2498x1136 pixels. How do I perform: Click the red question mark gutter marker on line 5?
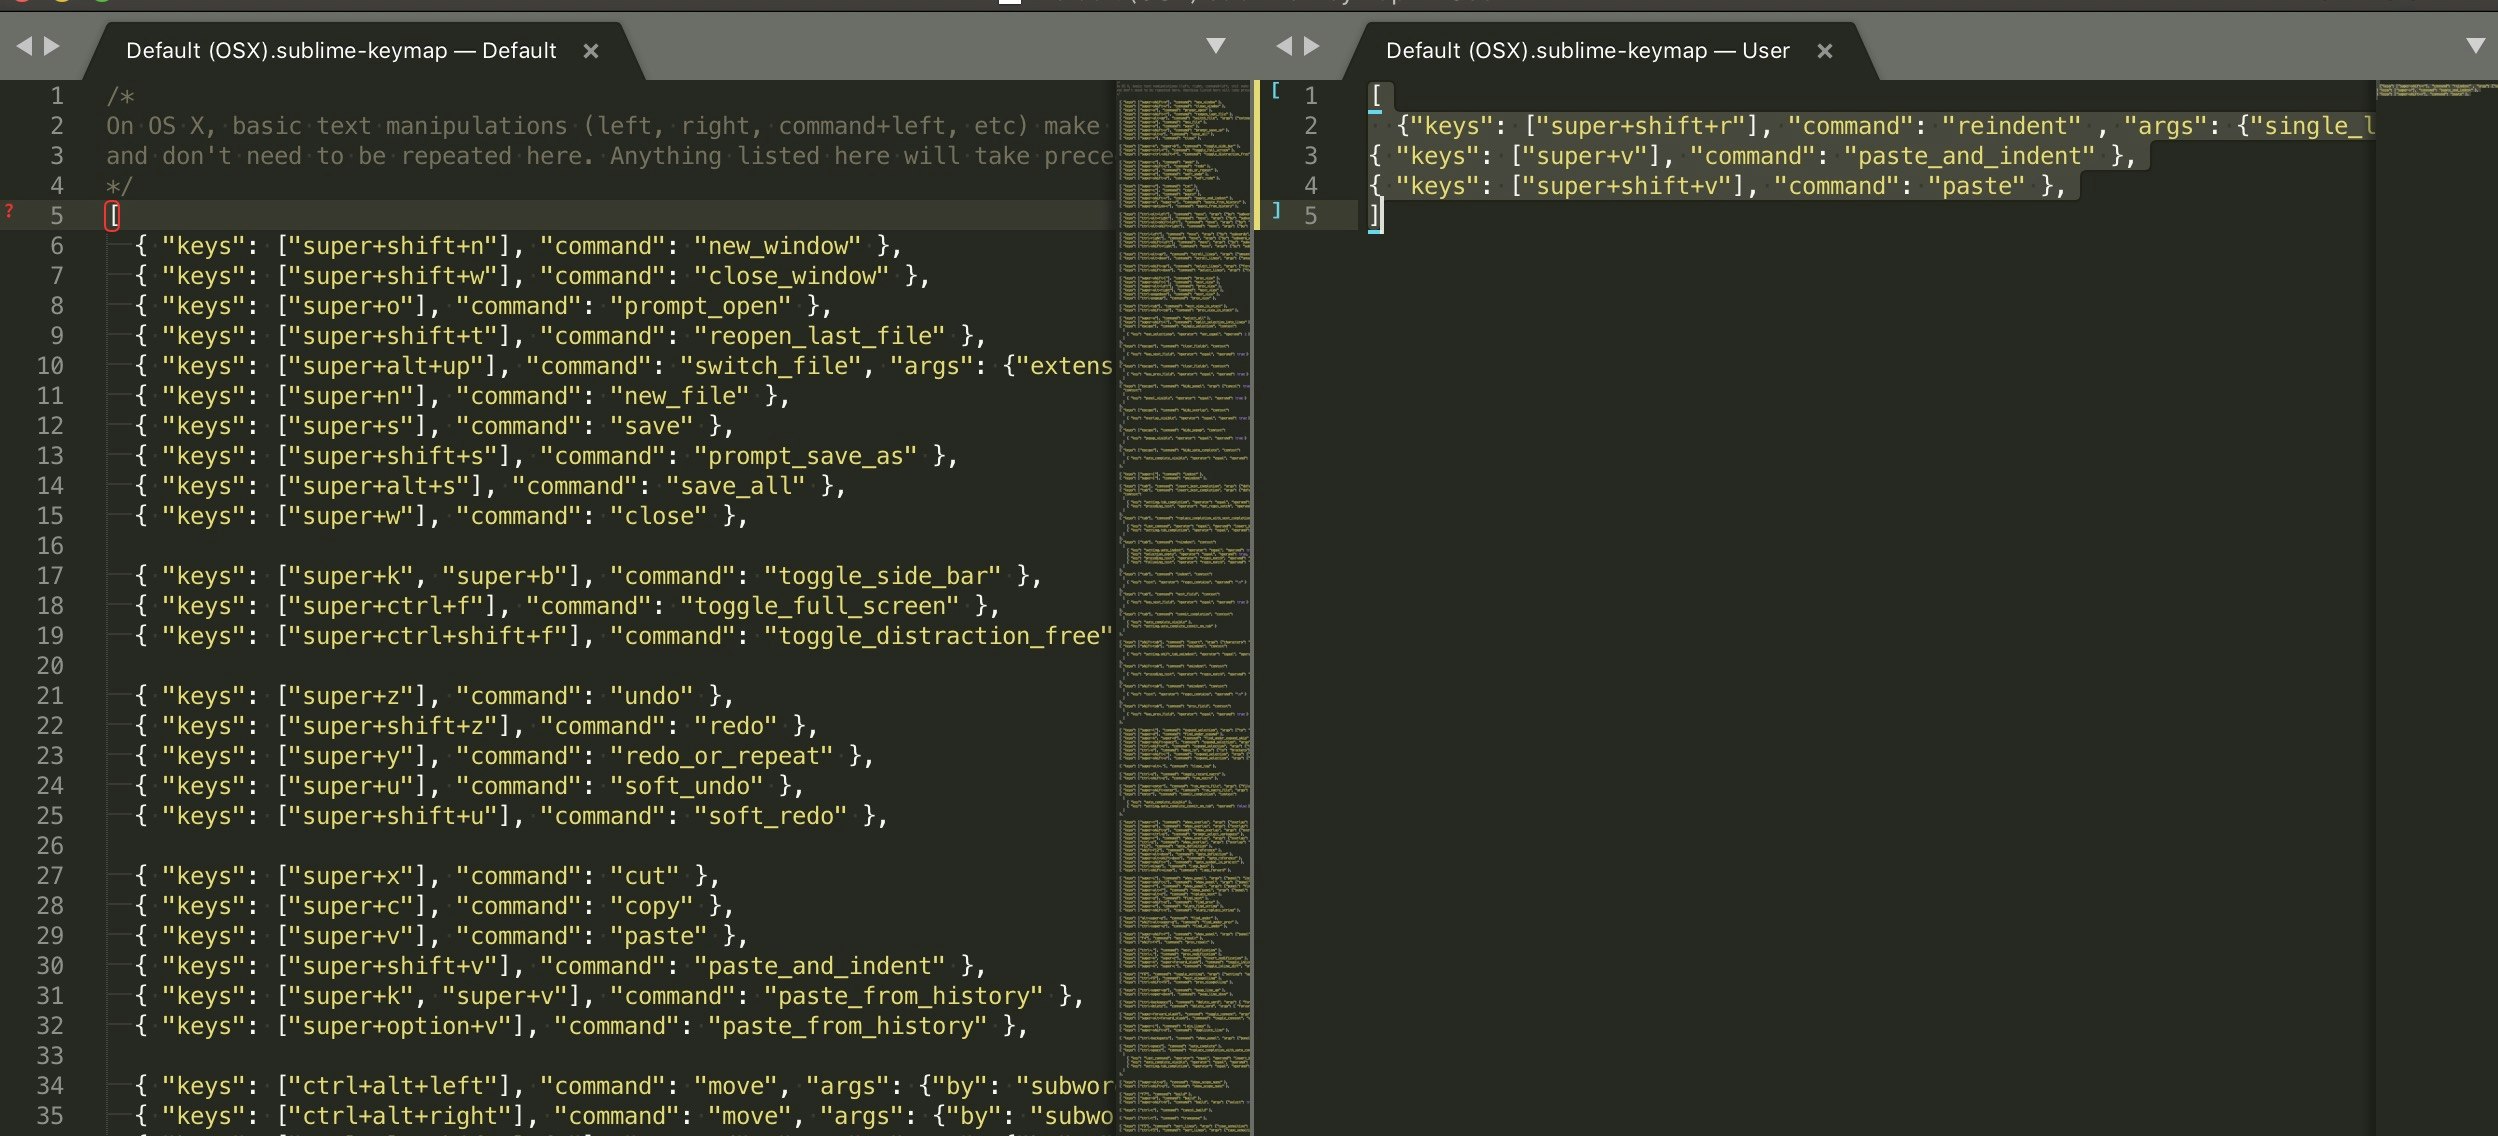9,212
